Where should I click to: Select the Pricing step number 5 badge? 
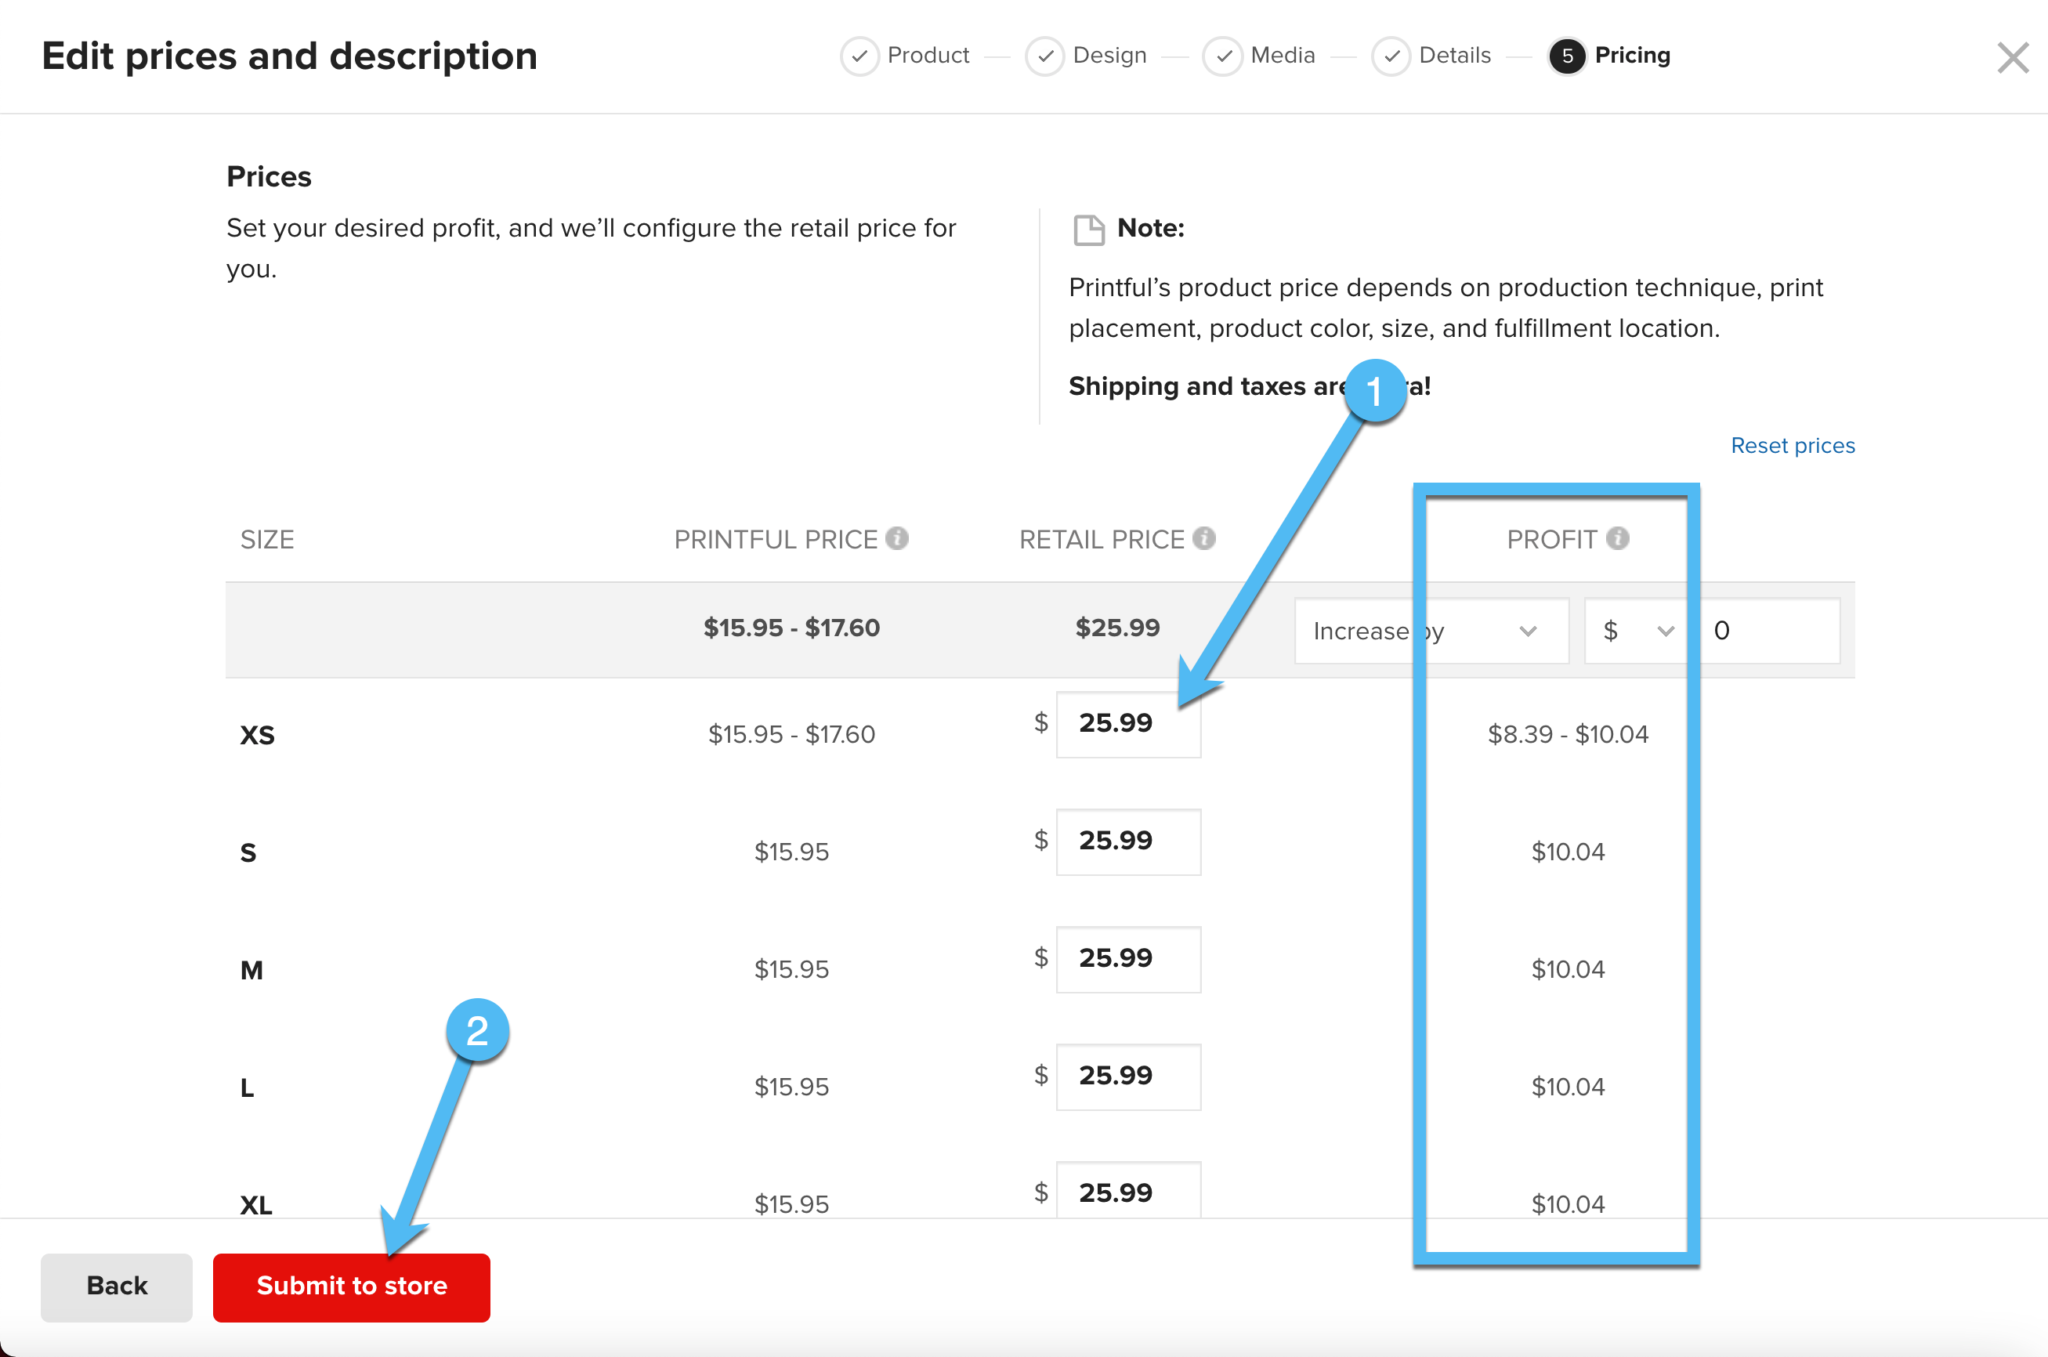tap(1565, 57)
